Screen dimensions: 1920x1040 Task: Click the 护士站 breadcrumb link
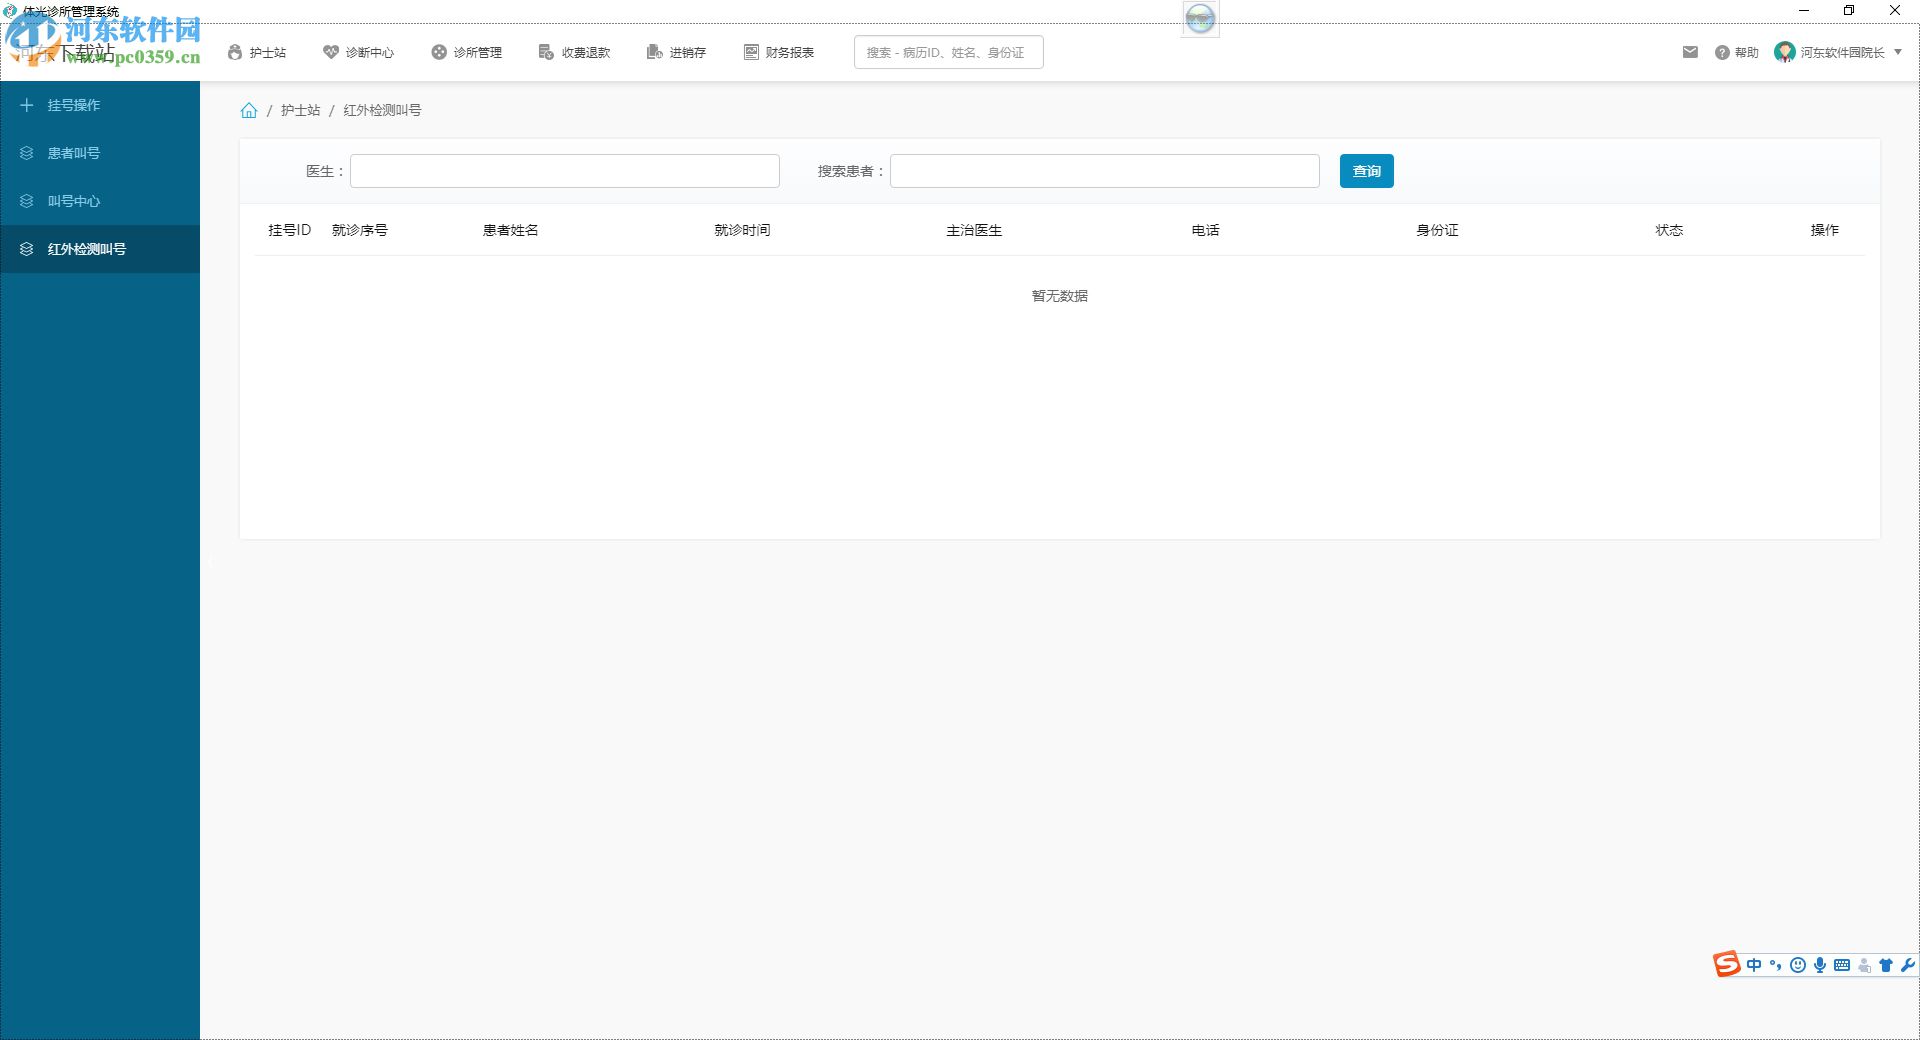pos(300,110)
